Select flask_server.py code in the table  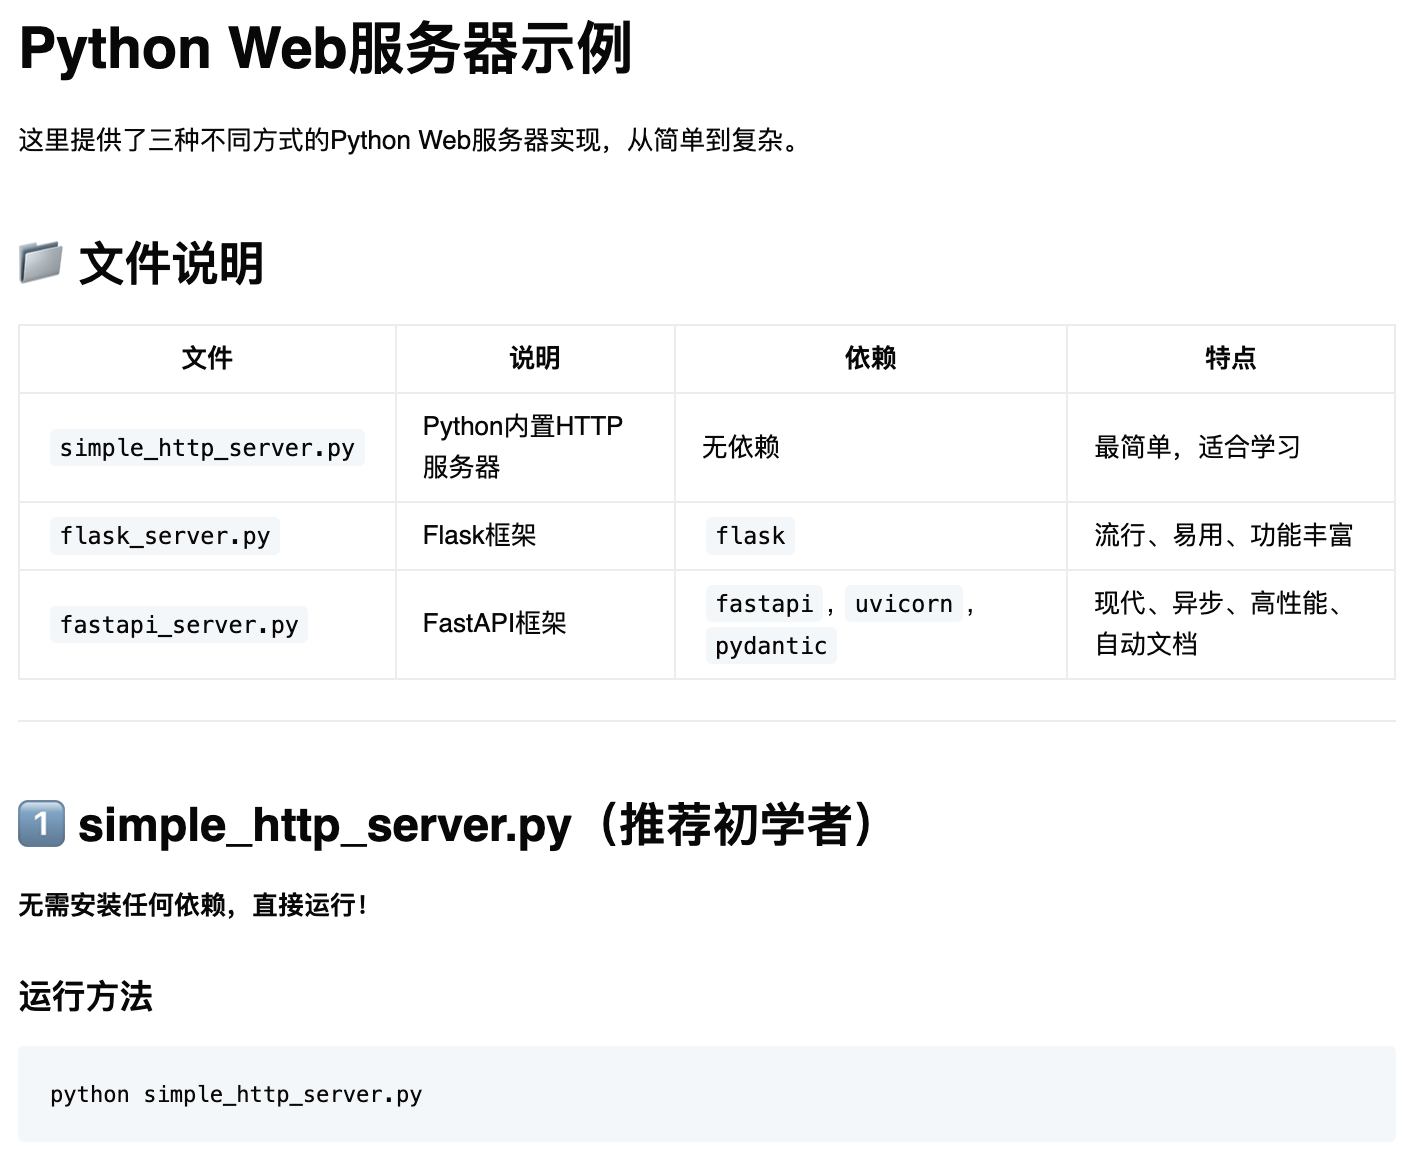(165, 536)
